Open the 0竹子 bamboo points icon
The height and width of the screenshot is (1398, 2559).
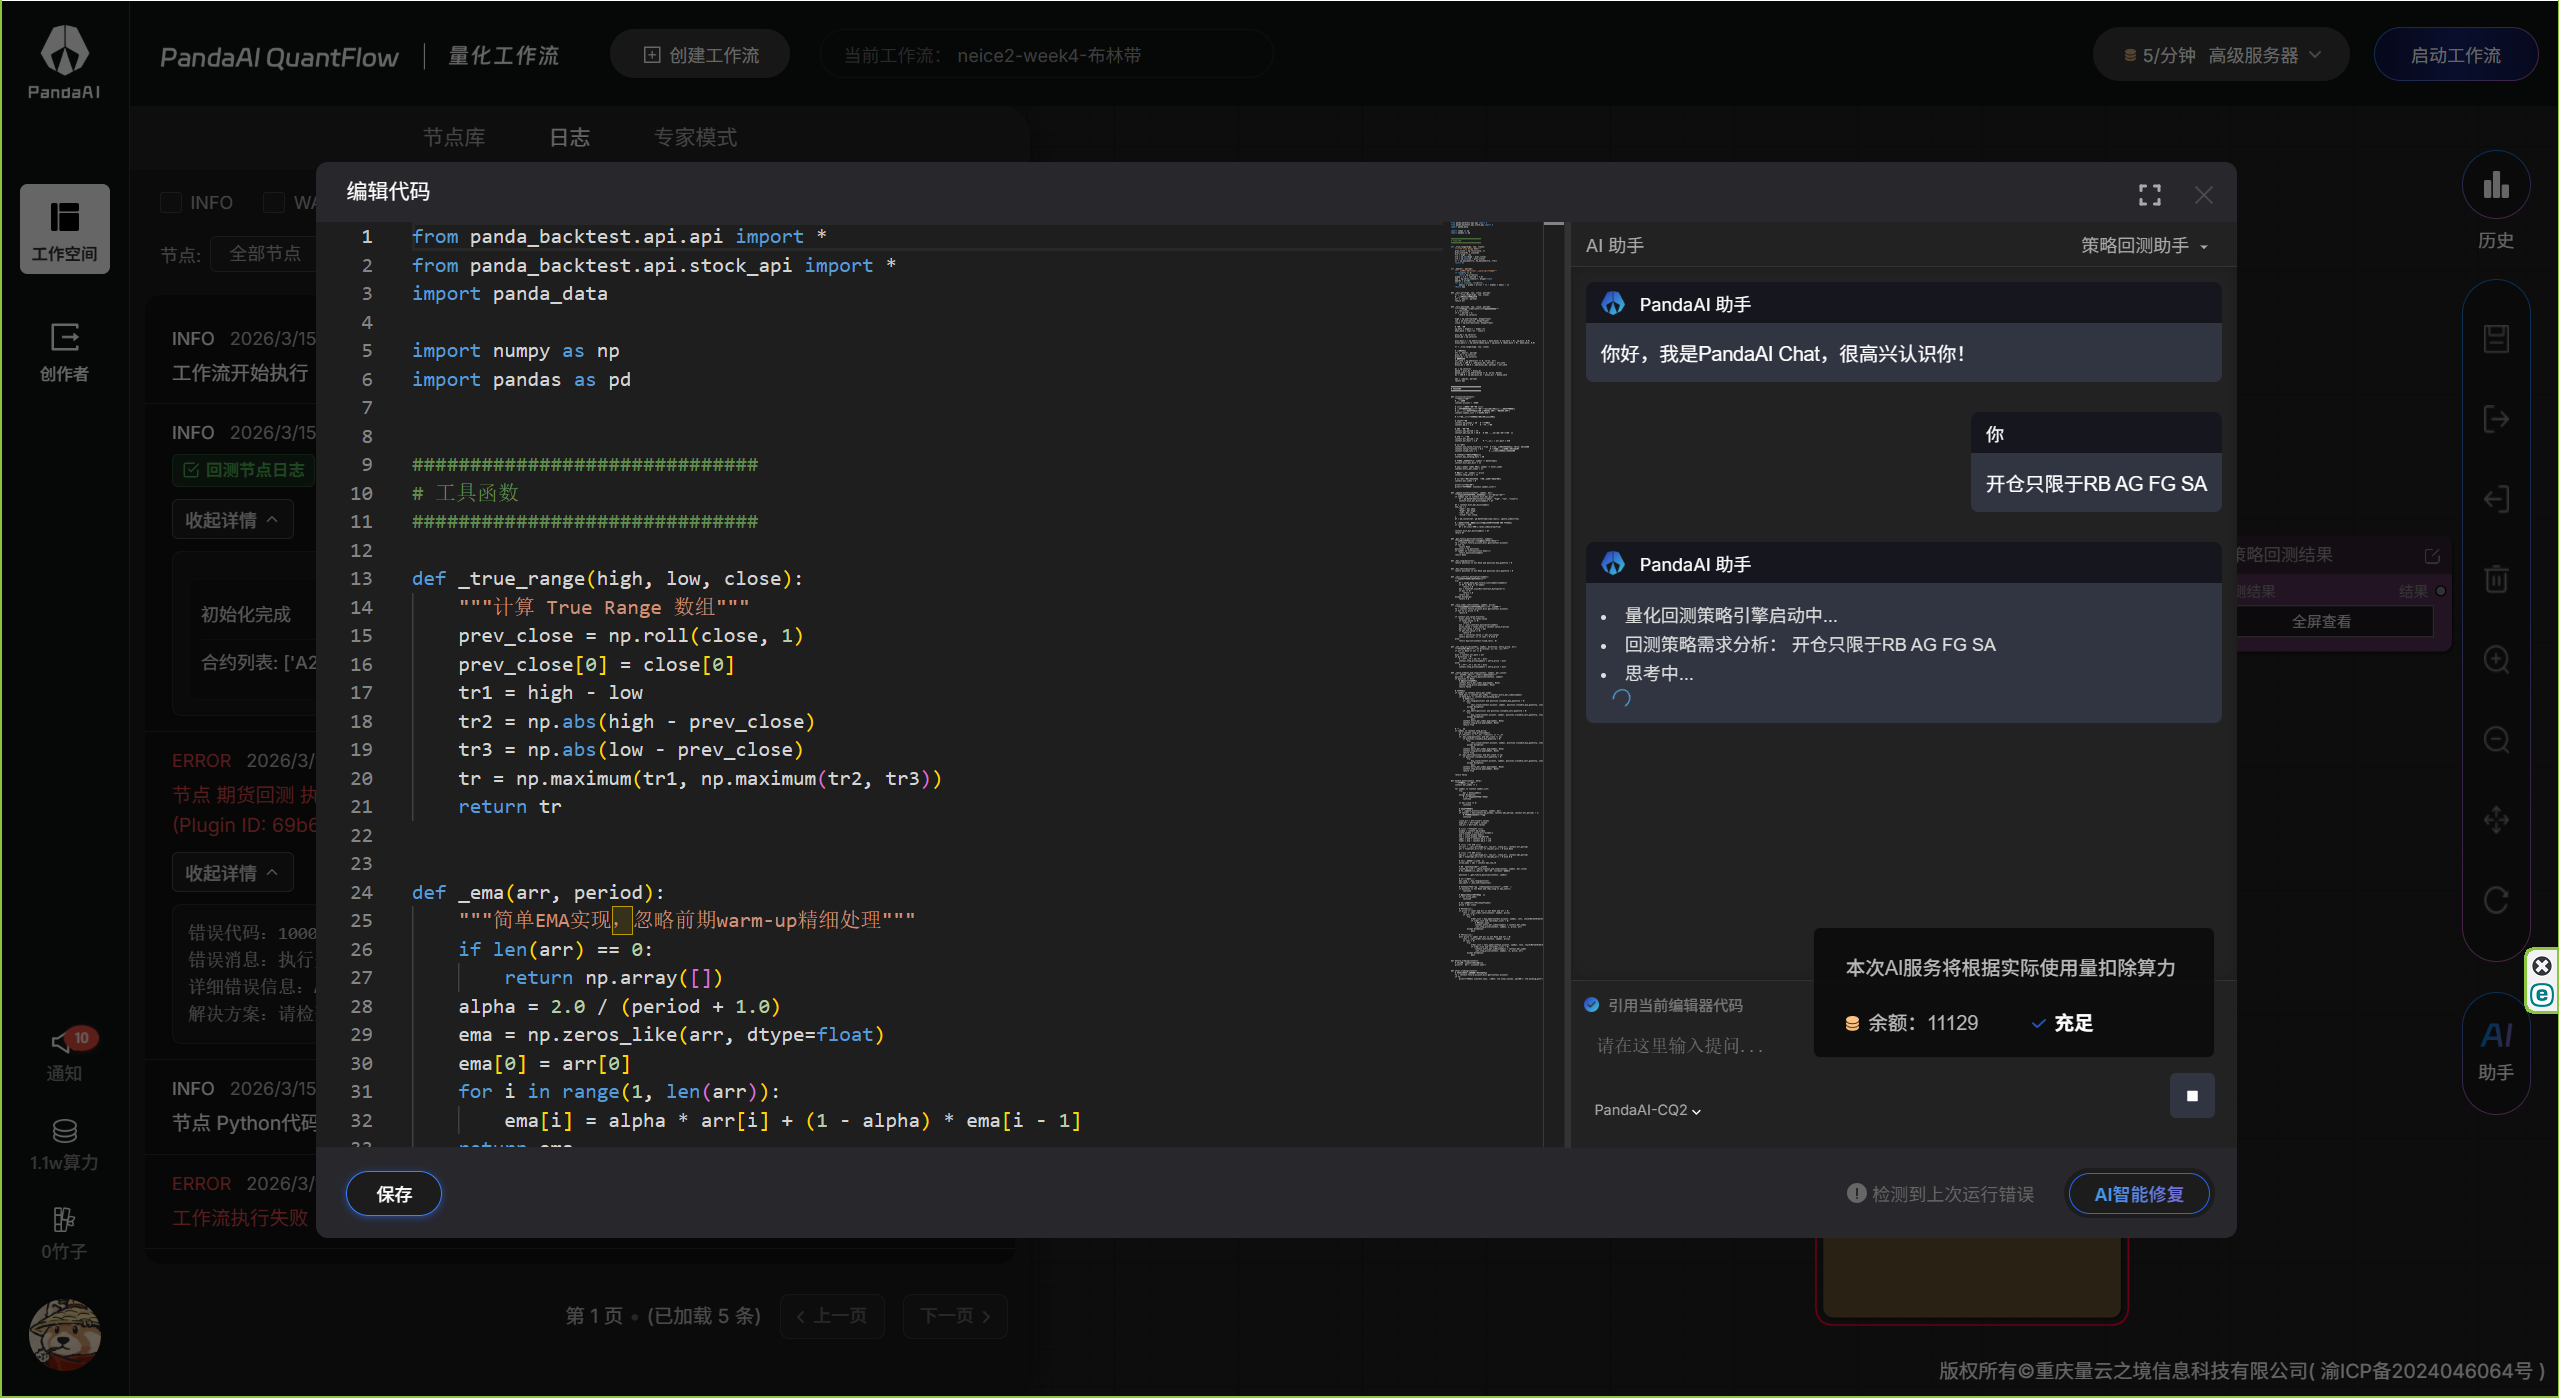pyautogui.click(x=65, y=1233)
